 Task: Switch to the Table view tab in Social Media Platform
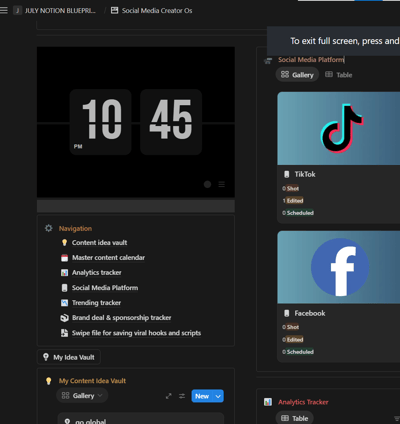coord(339,75)
